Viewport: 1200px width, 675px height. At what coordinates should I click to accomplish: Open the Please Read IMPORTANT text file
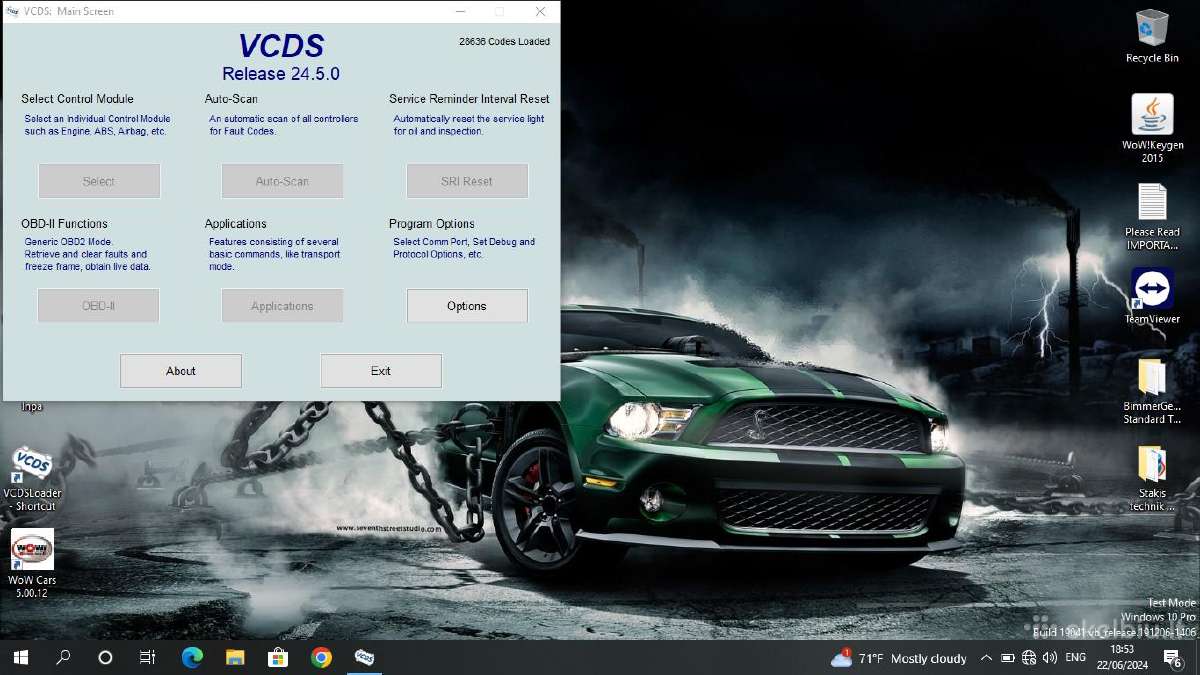click(1152, 216)
